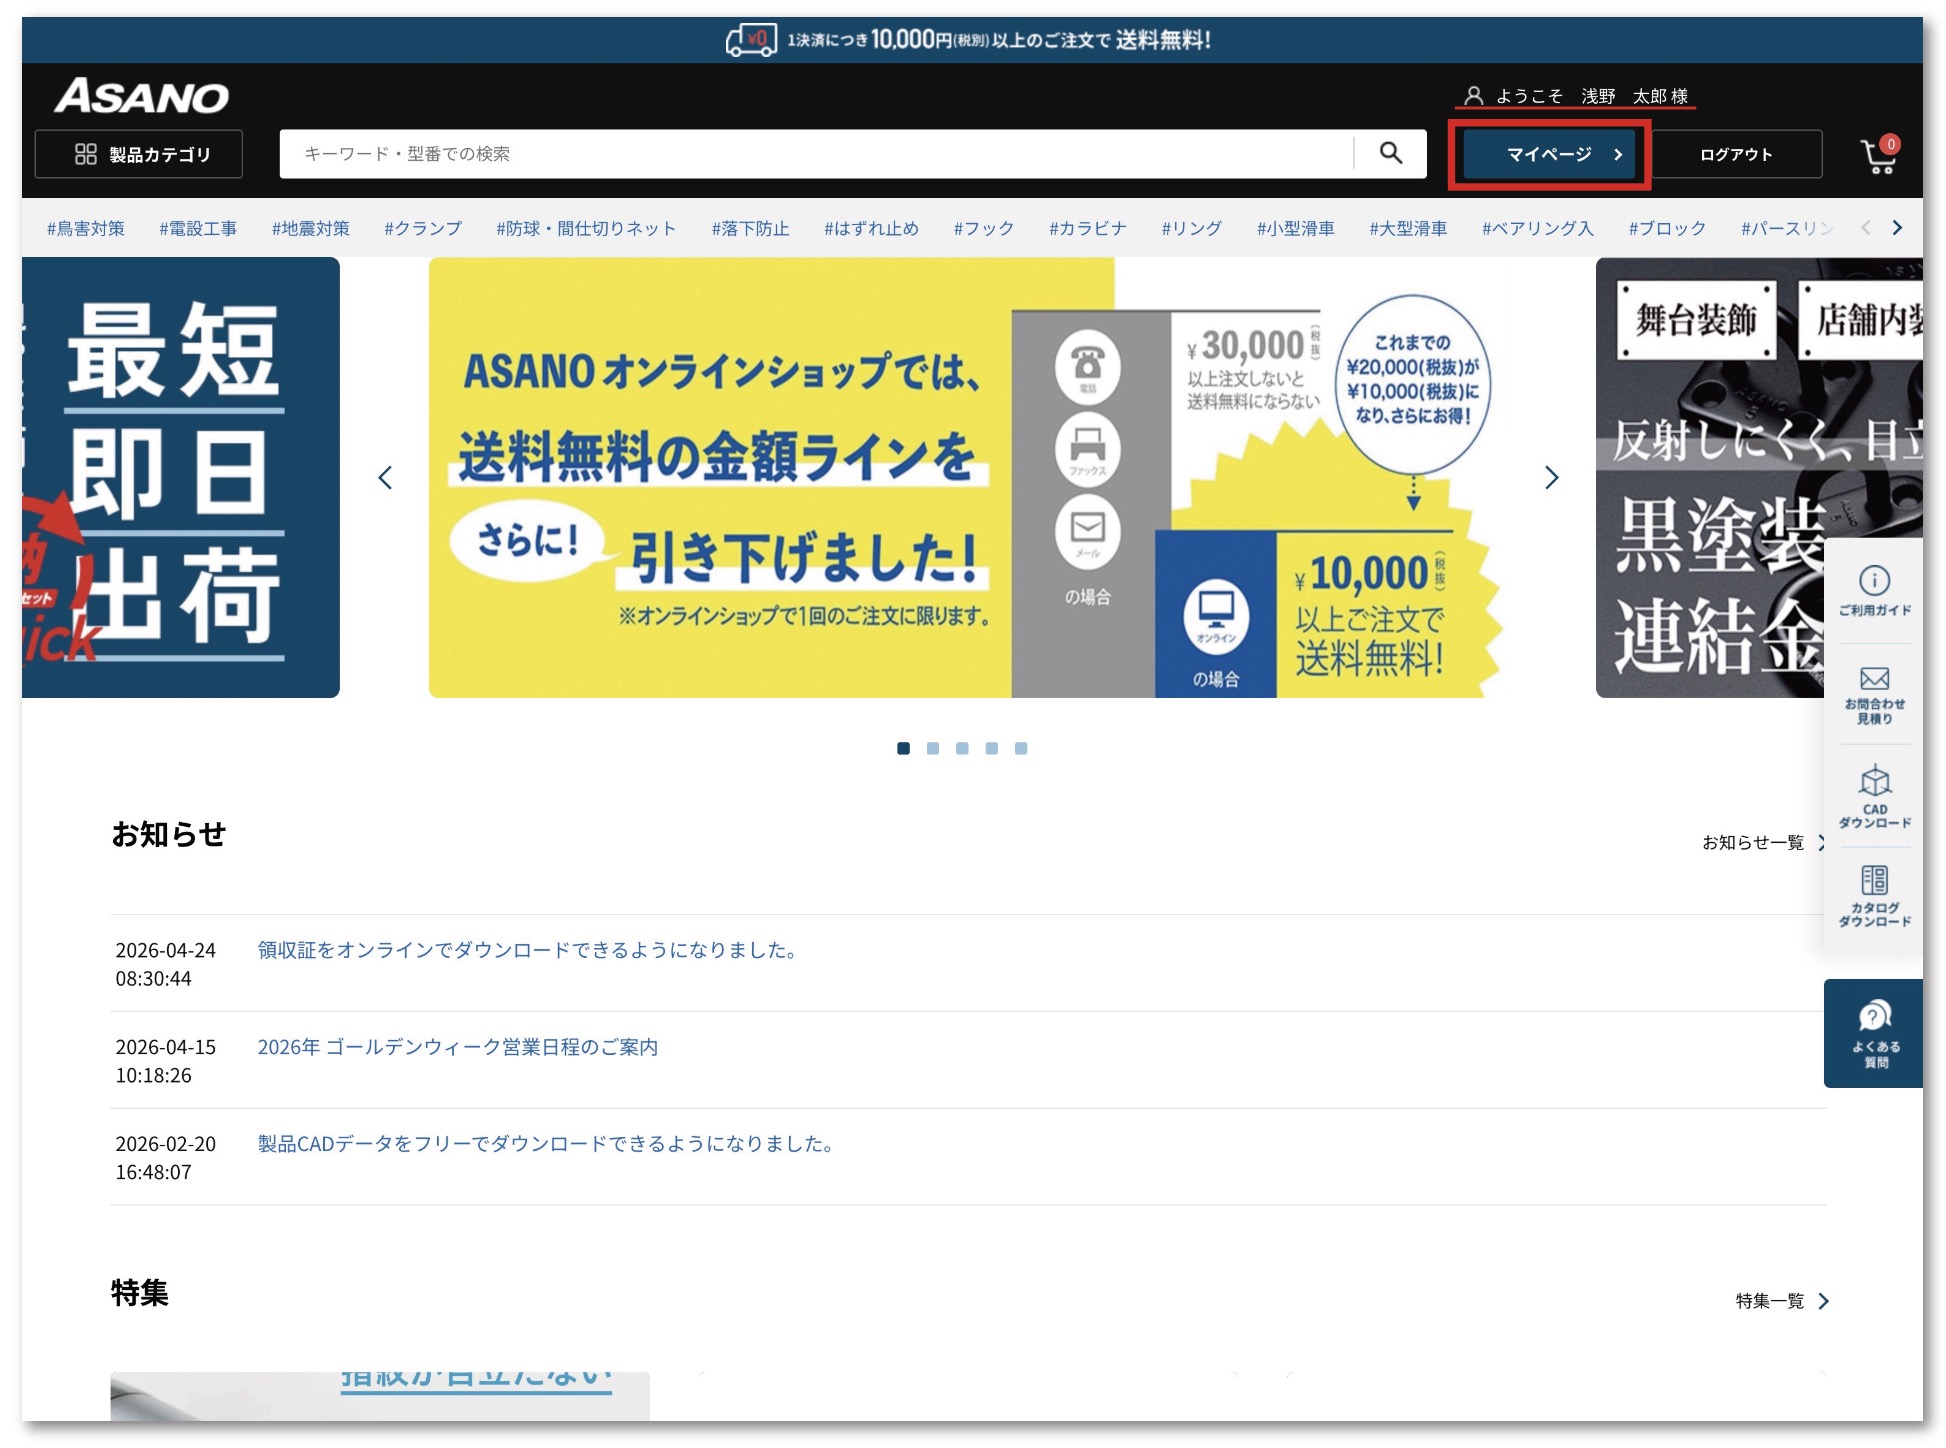This screenshot has height=1448, width=1946.
Task: Click the ログアウト button
Action: 1736,154
